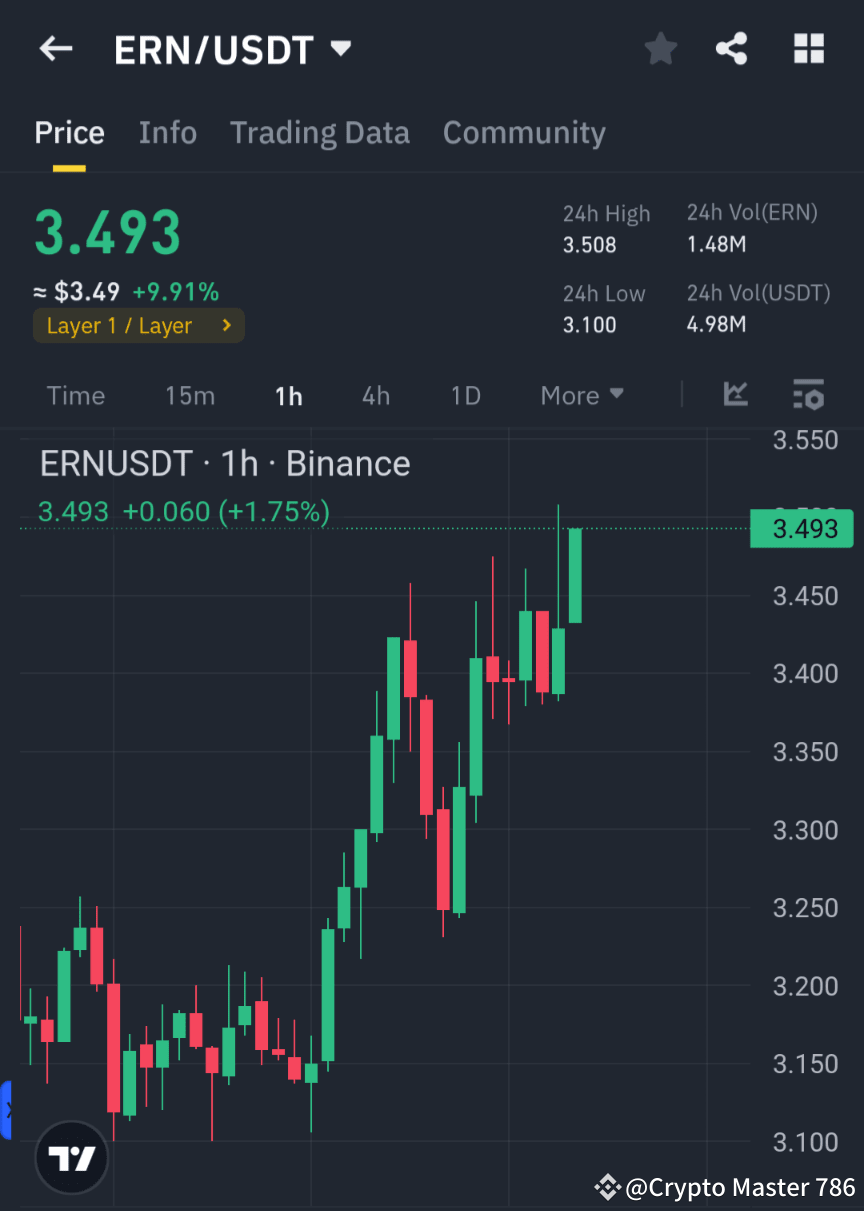Share the ERN/USDT pair via share icon
This screenshot has height=1211, width=864.
pyautogui.click(x=731, y=48)
